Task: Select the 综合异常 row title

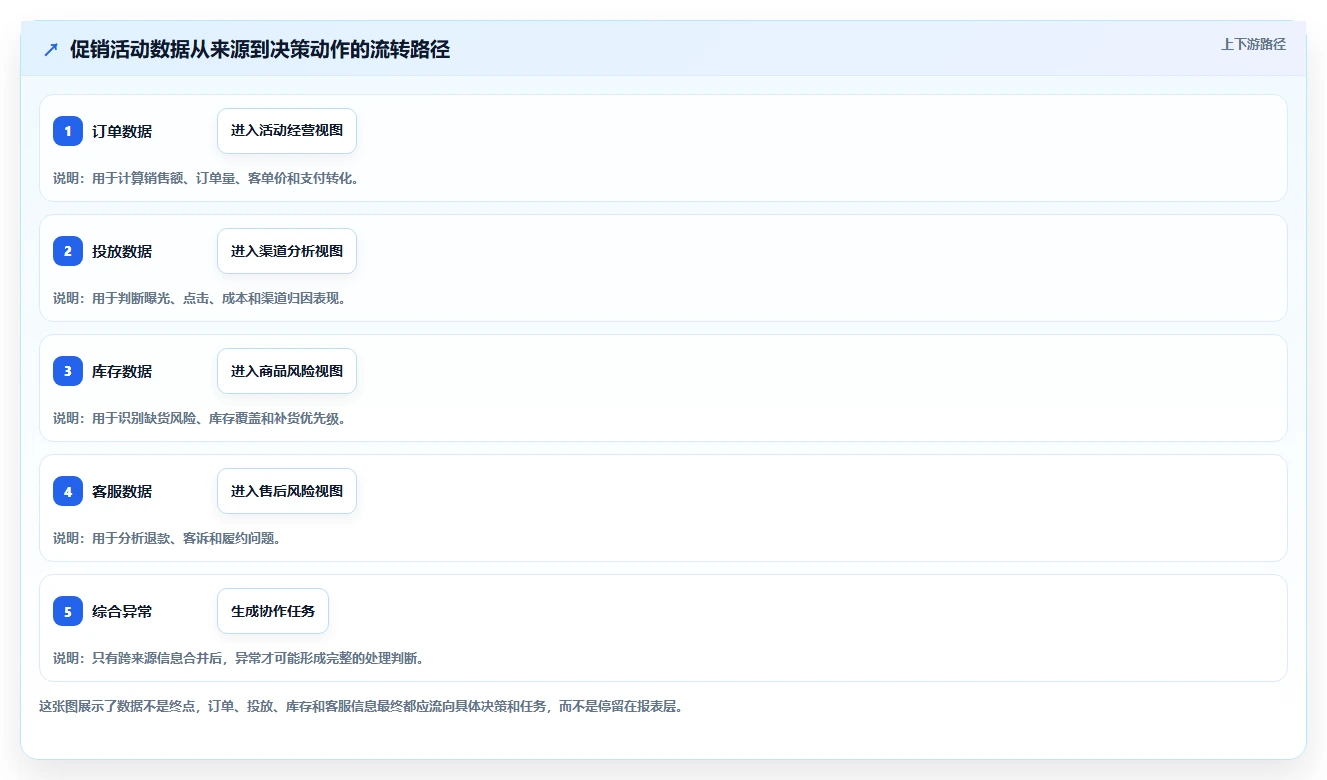Action: click(x=122, y=611)
